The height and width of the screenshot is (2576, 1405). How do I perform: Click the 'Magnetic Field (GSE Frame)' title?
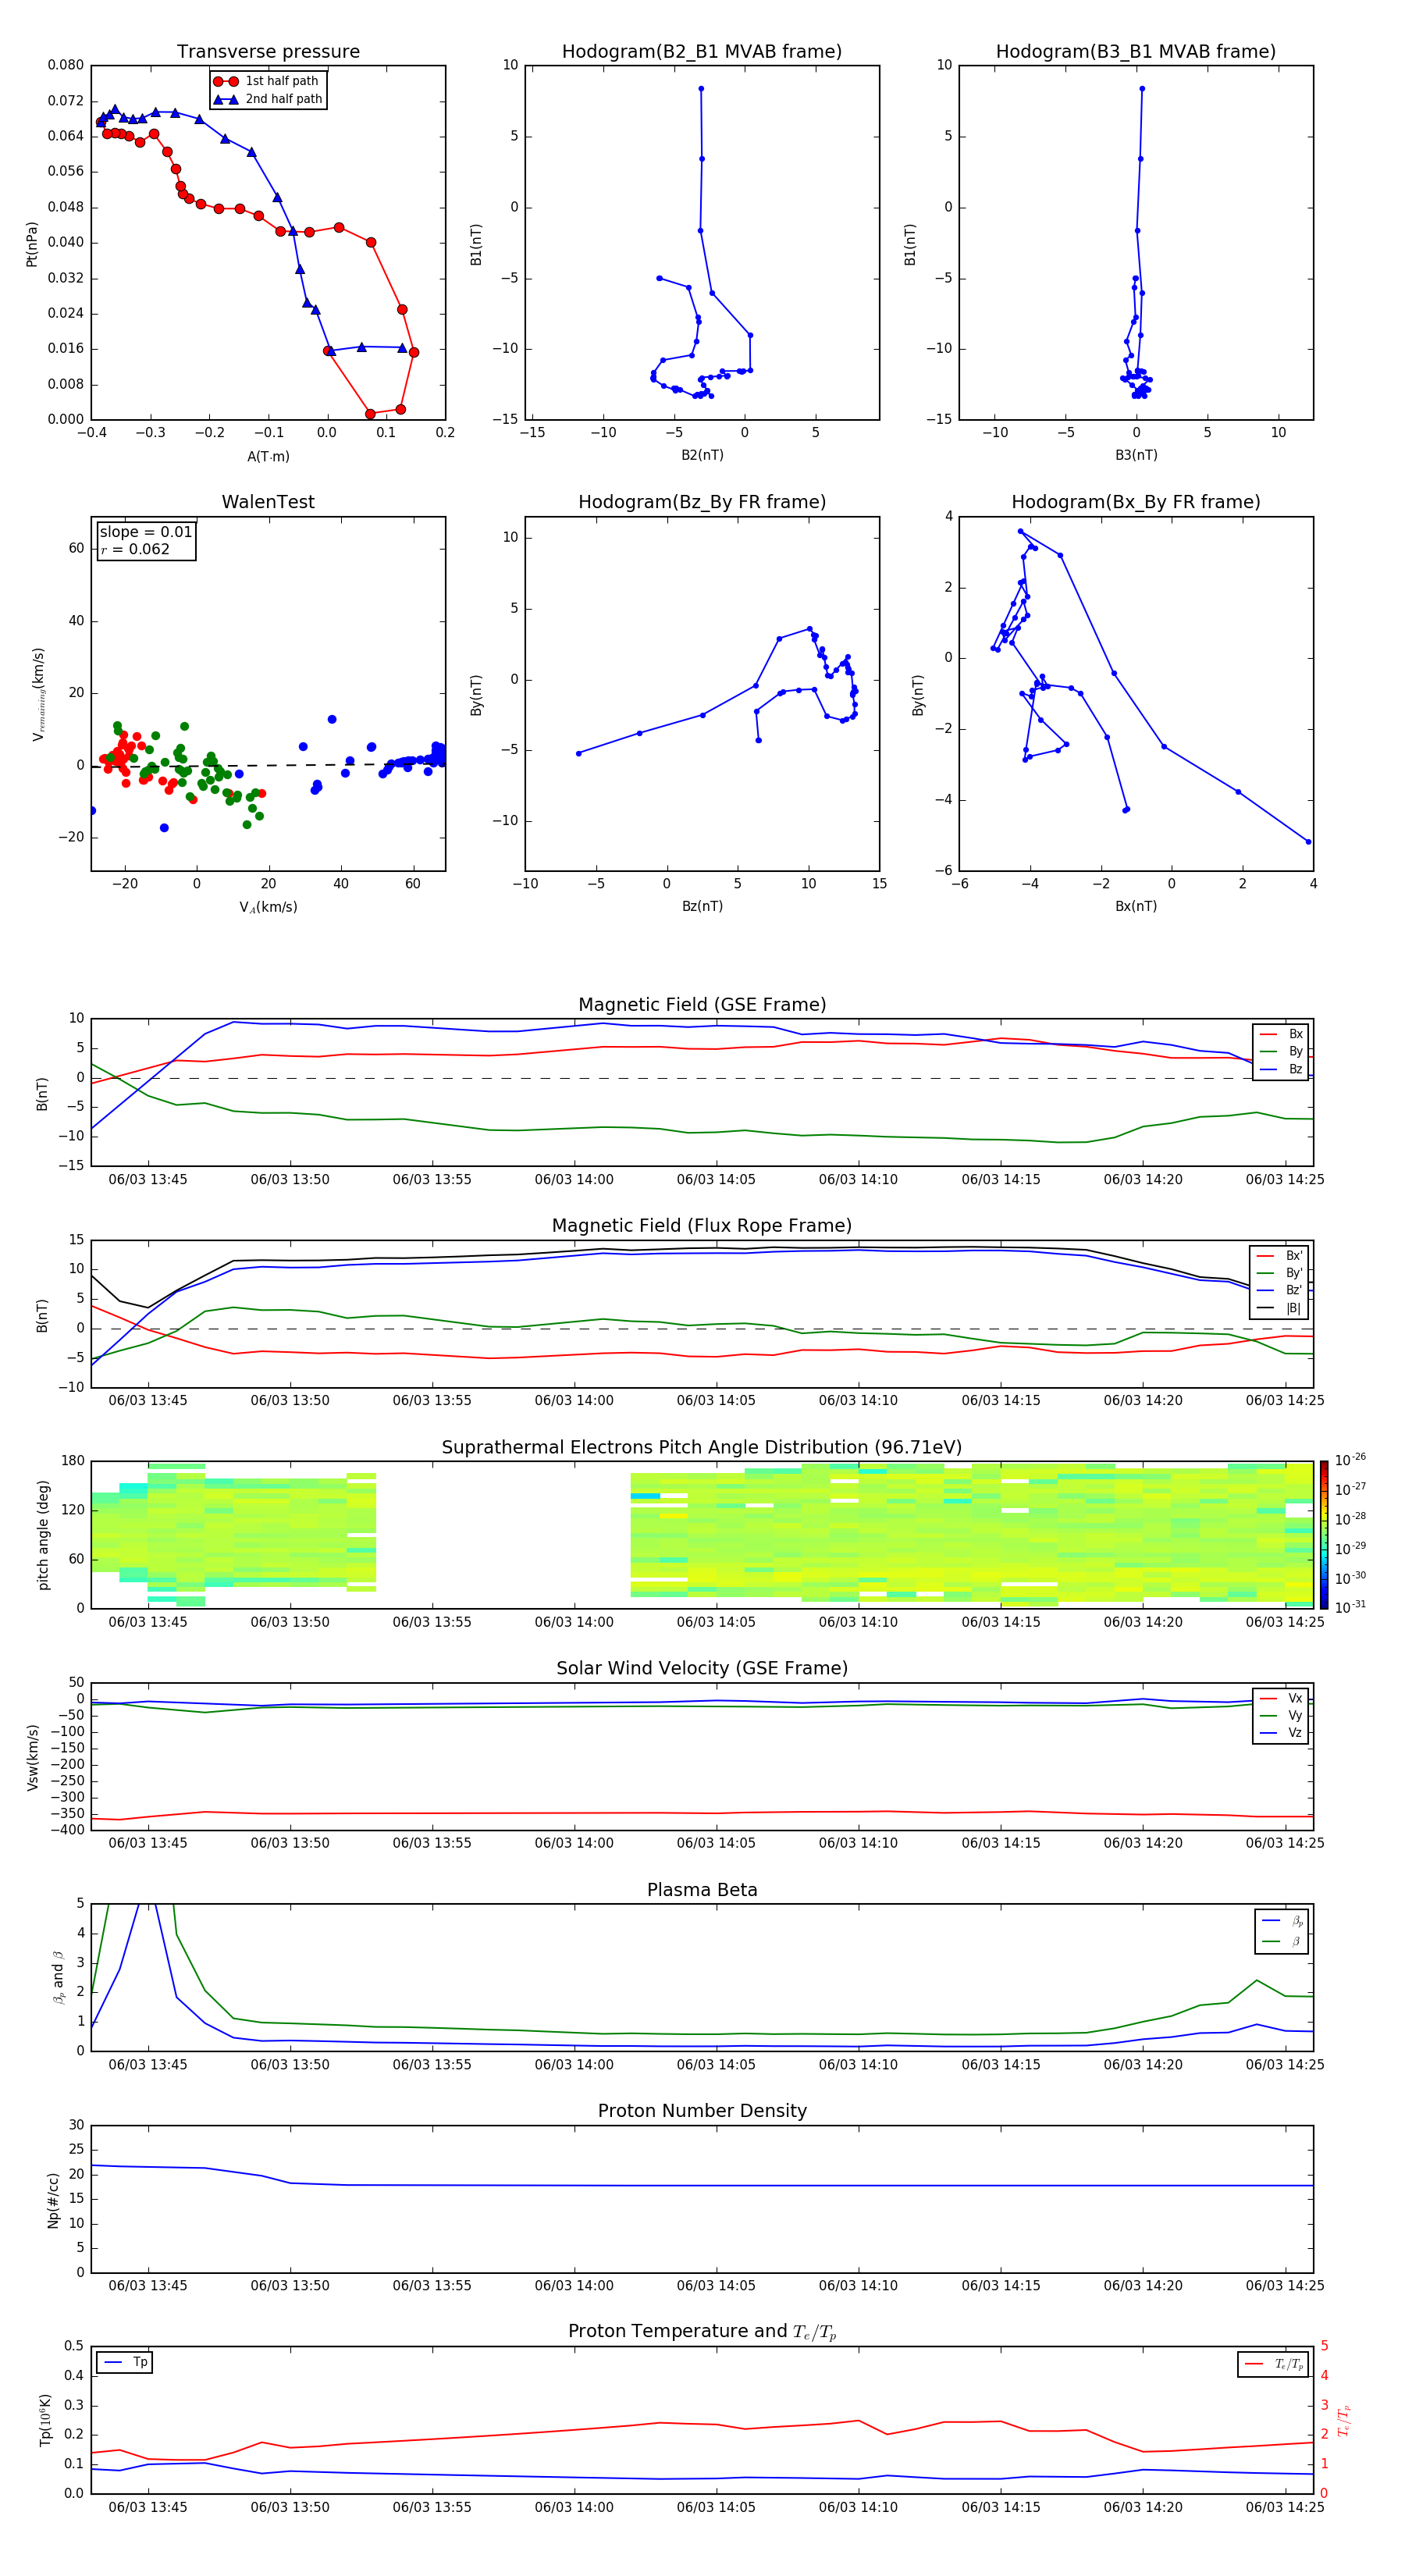point(702,1005)
